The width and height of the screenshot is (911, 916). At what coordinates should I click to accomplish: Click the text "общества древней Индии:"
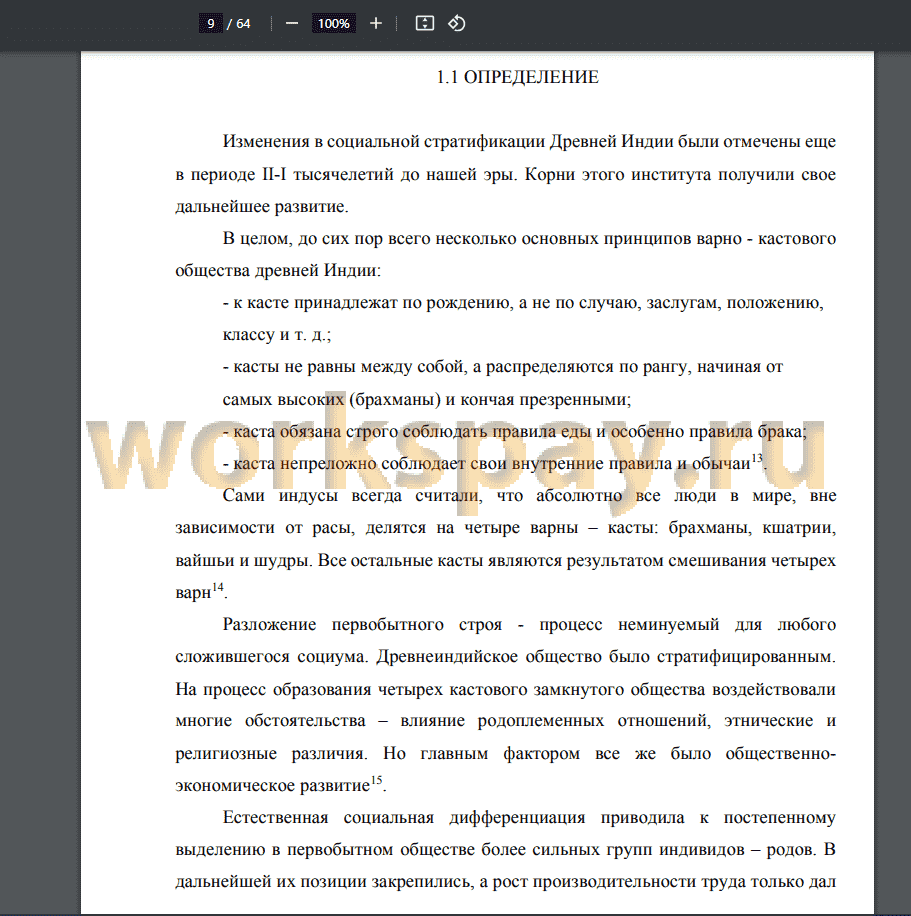tap(278, 270)
